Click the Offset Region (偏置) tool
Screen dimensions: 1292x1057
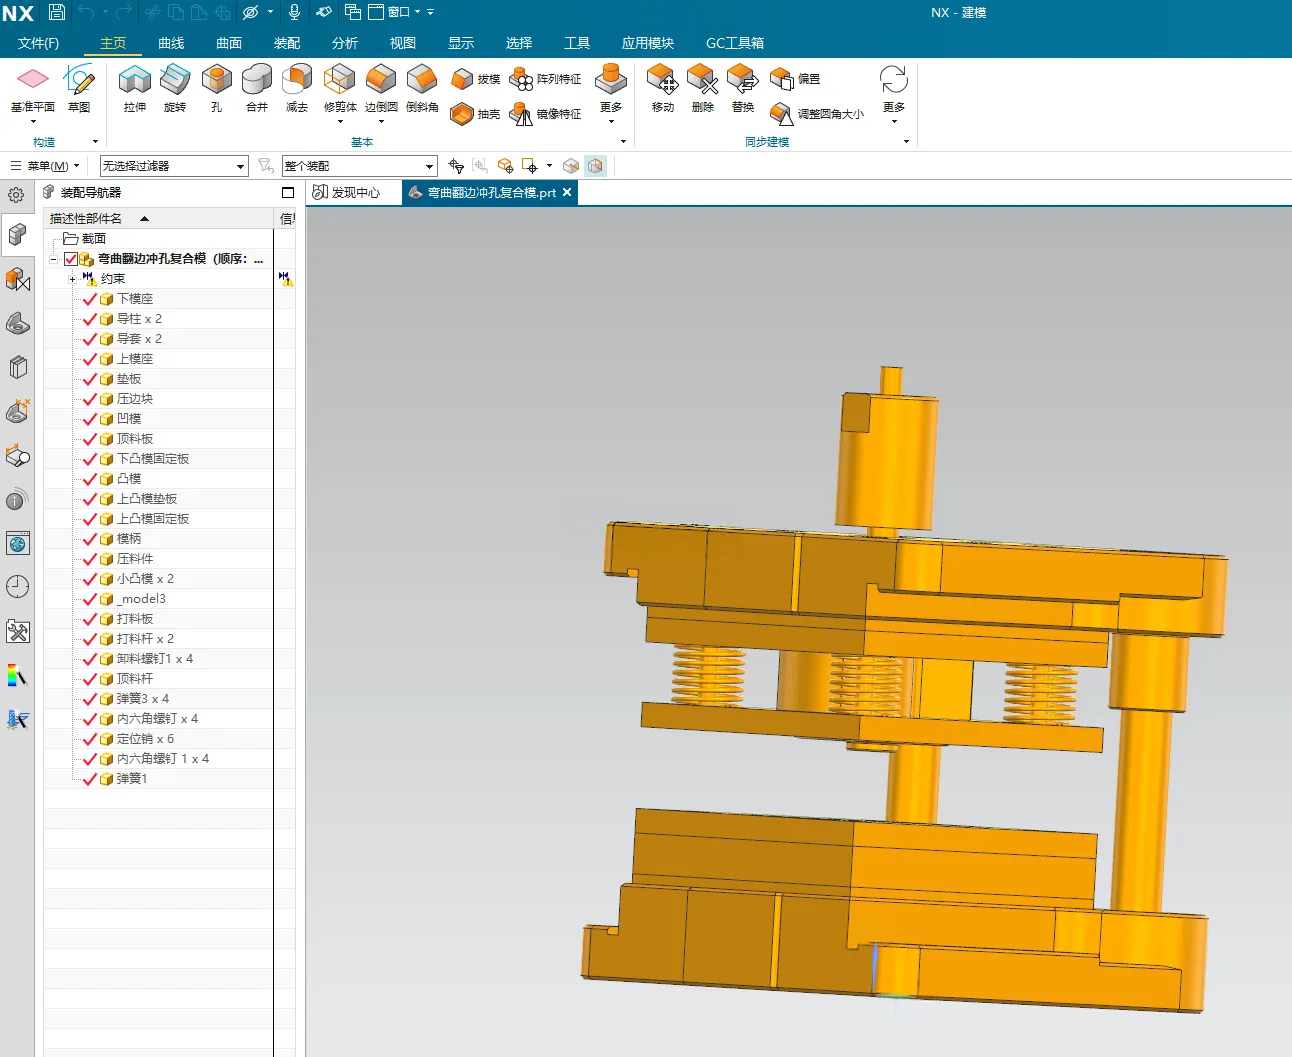tap(795, 79)
